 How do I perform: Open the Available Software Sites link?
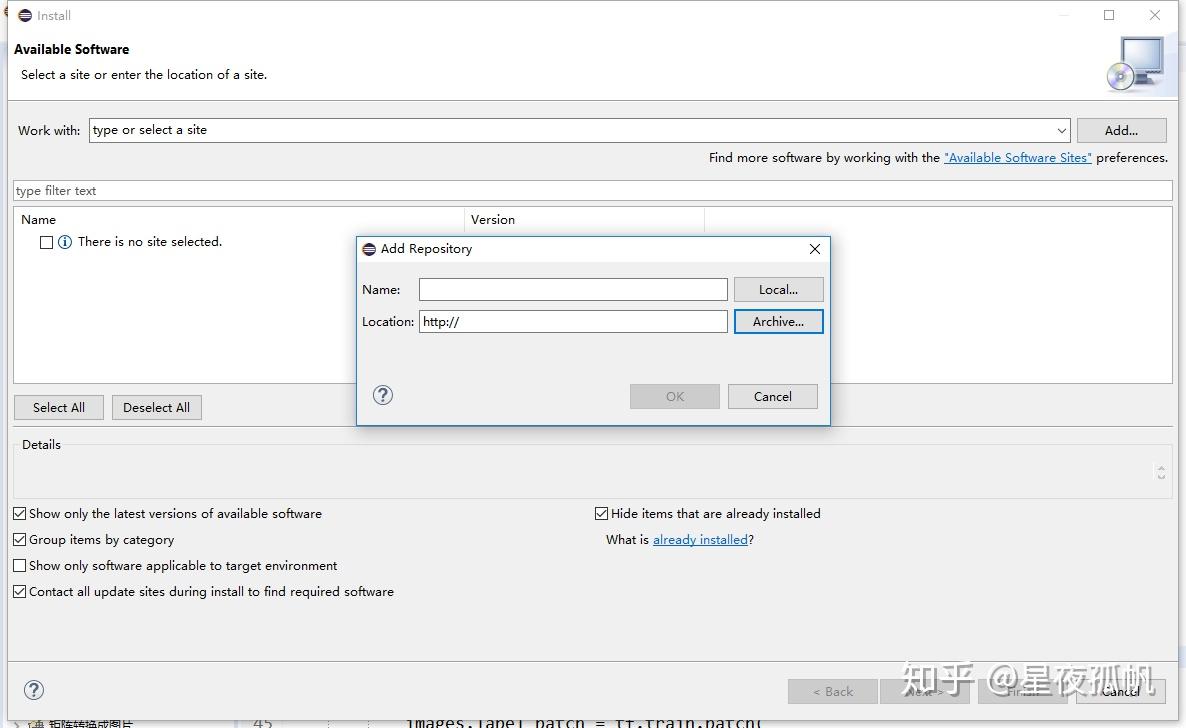click(1017, 157)
